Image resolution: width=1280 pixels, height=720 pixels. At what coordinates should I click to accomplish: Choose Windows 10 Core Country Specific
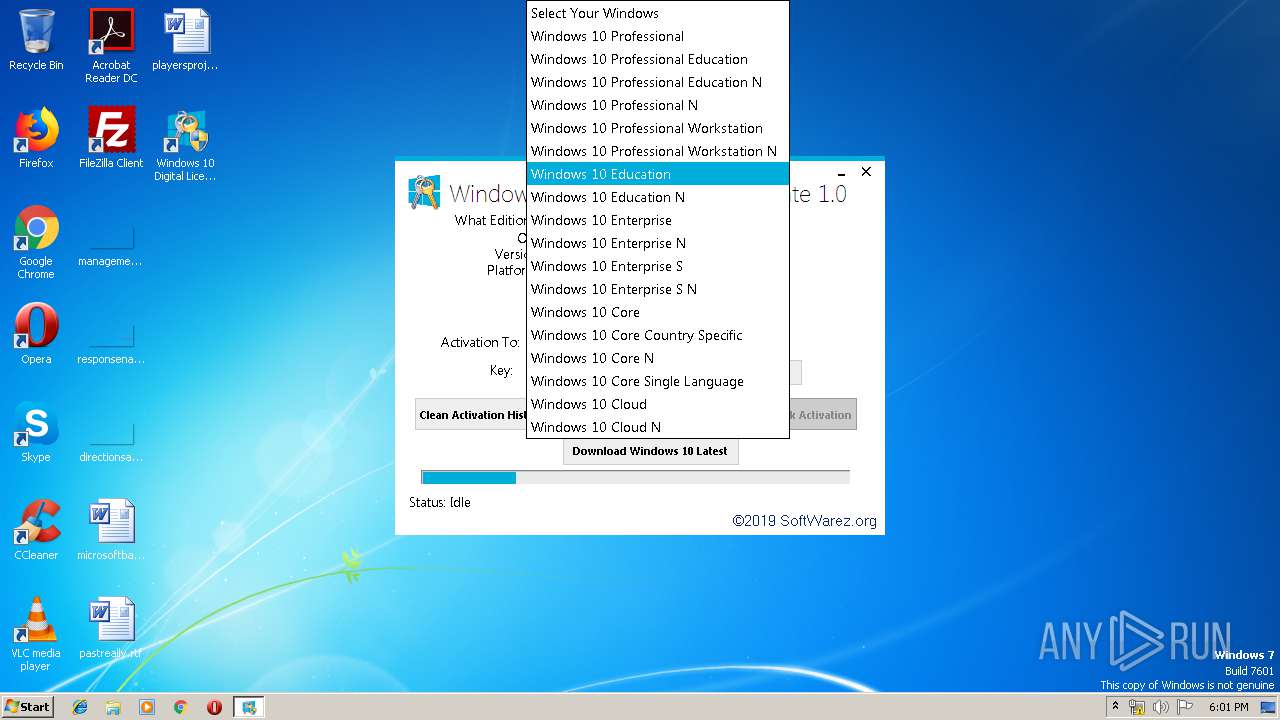pyautogui.click(x=658, y=335)
